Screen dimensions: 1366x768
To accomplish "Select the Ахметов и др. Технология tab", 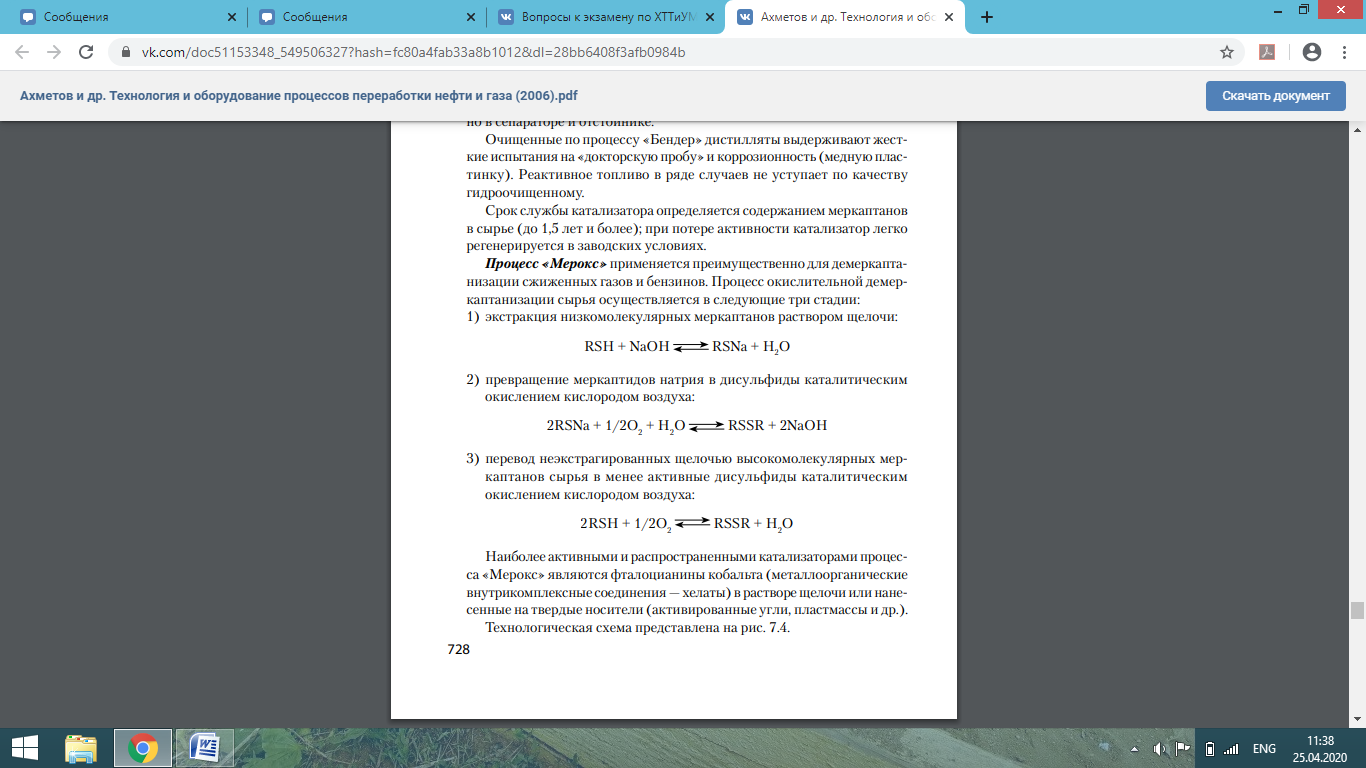I will [843, 17].
